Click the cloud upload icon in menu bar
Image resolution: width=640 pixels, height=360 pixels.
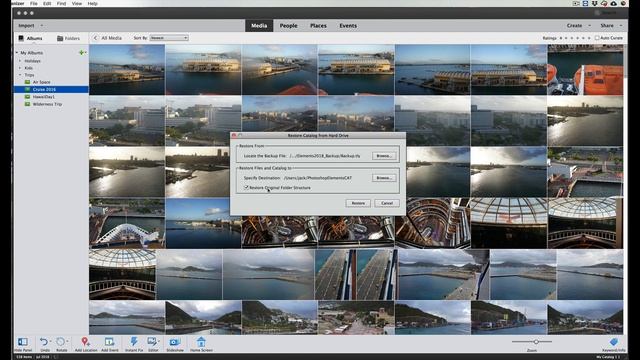(613, 3)
